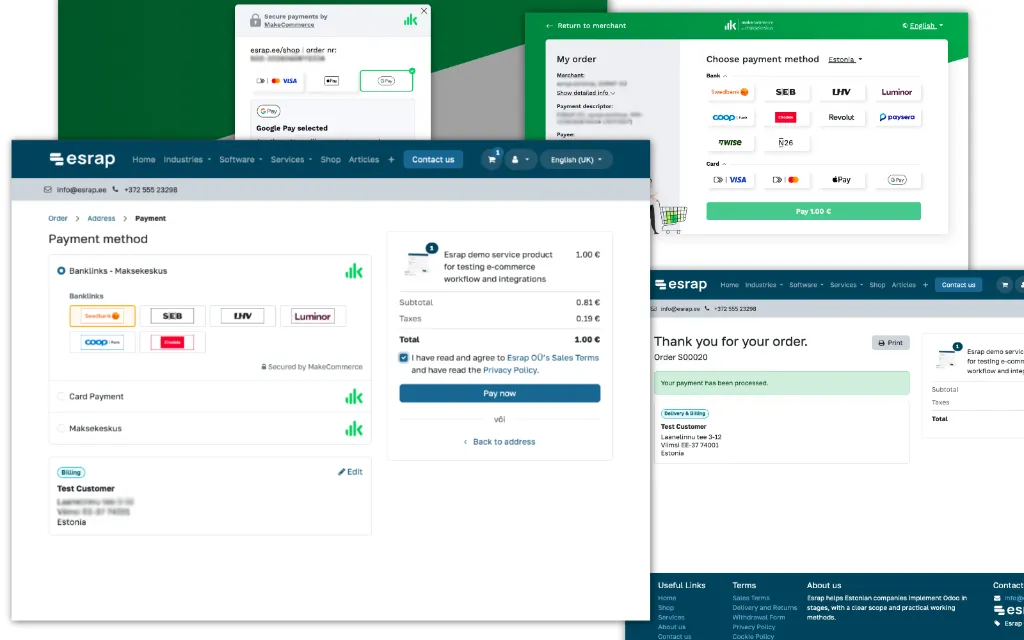Select Apple Pay in Secure payments popup
Viewport: 1024px width, 640px height.
click(332, 81)
